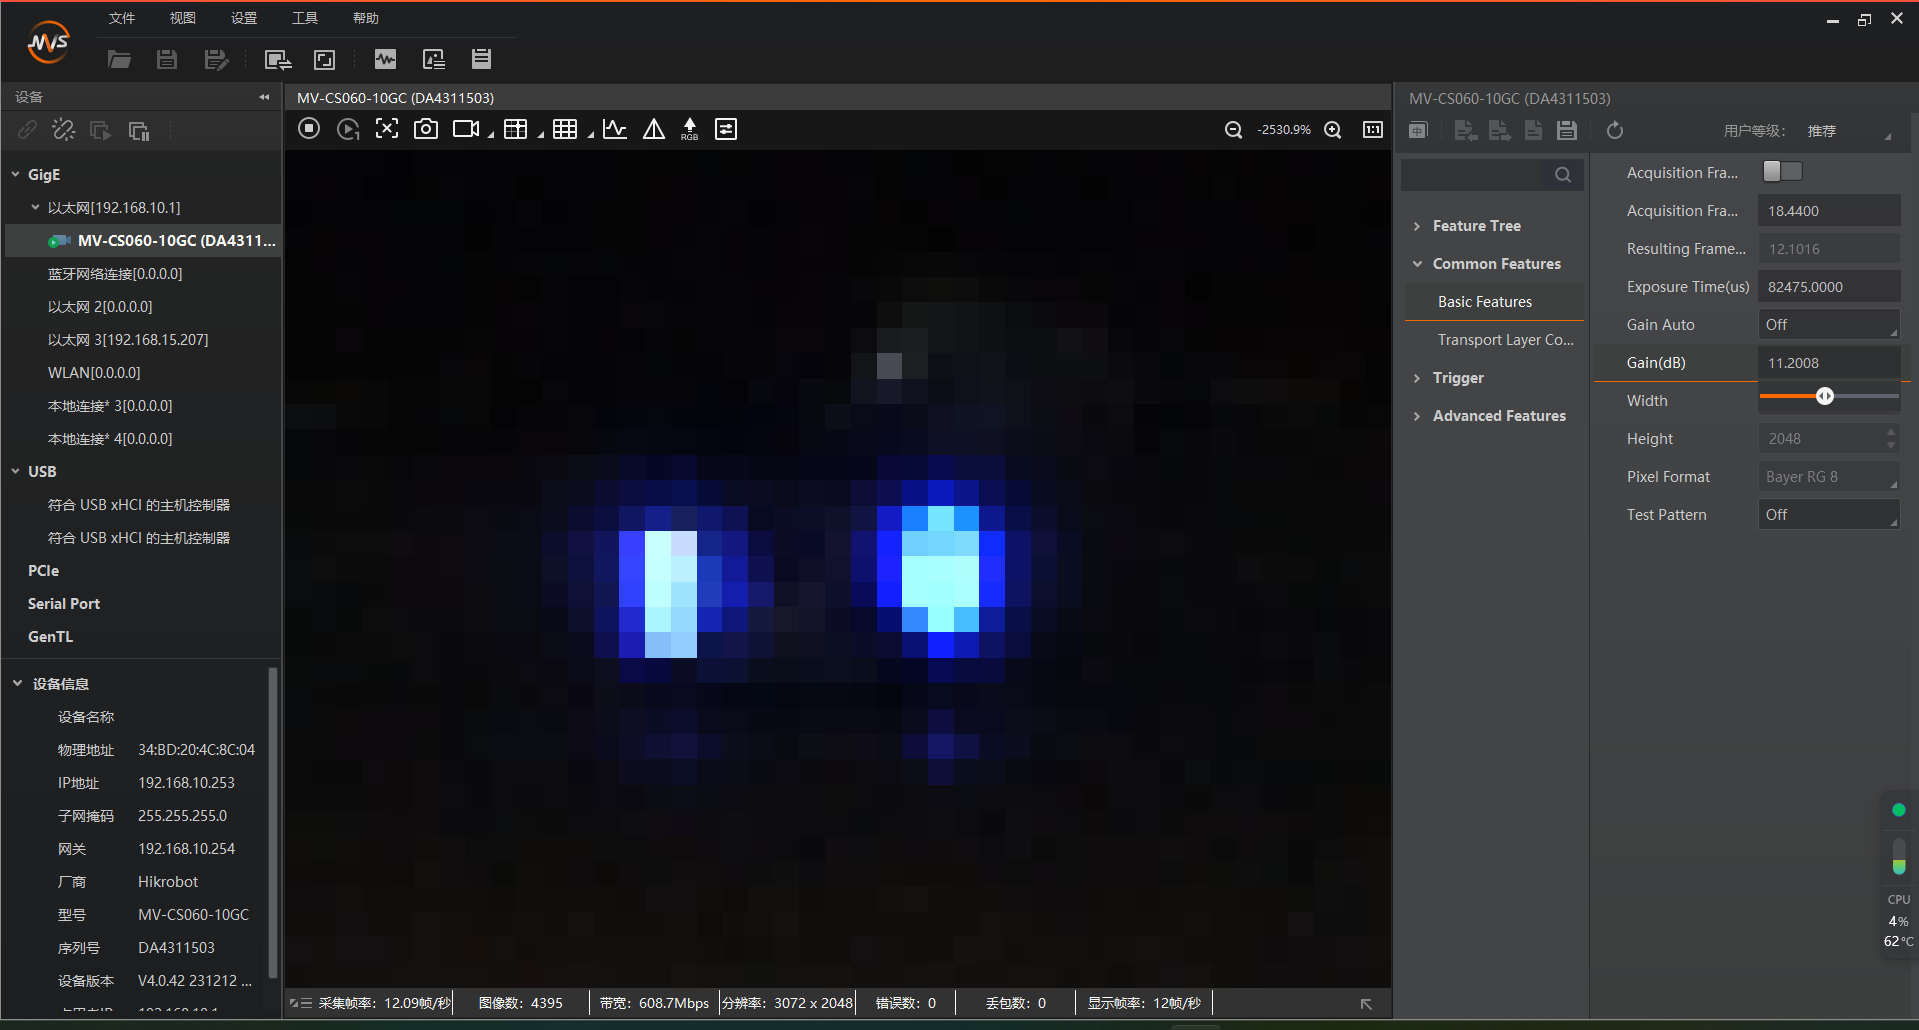Click the Gain slider handle
Viewport: 1919px width, 1030px height.
1825,396
